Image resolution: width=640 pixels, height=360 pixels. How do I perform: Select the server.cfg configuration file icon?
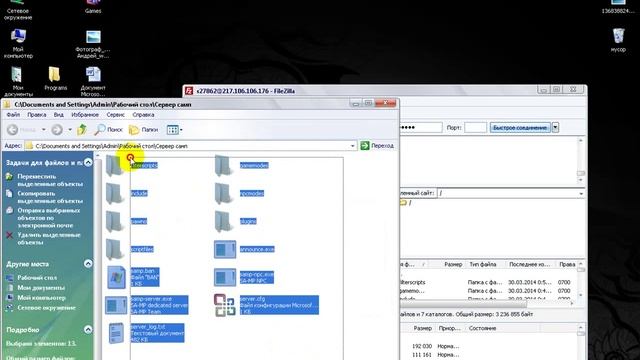click(x=224, y=305)
